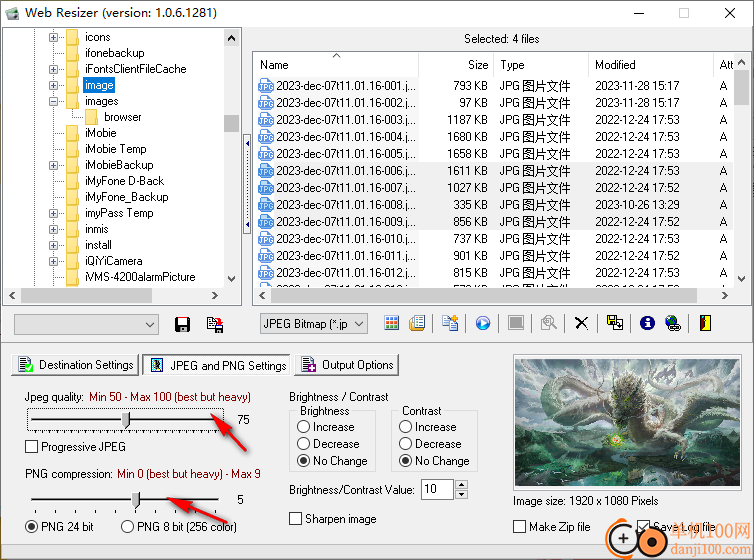This screenshot has width=754, height=560.
Task: Click the yellow save windows layout icon
Action: [615, 323]
